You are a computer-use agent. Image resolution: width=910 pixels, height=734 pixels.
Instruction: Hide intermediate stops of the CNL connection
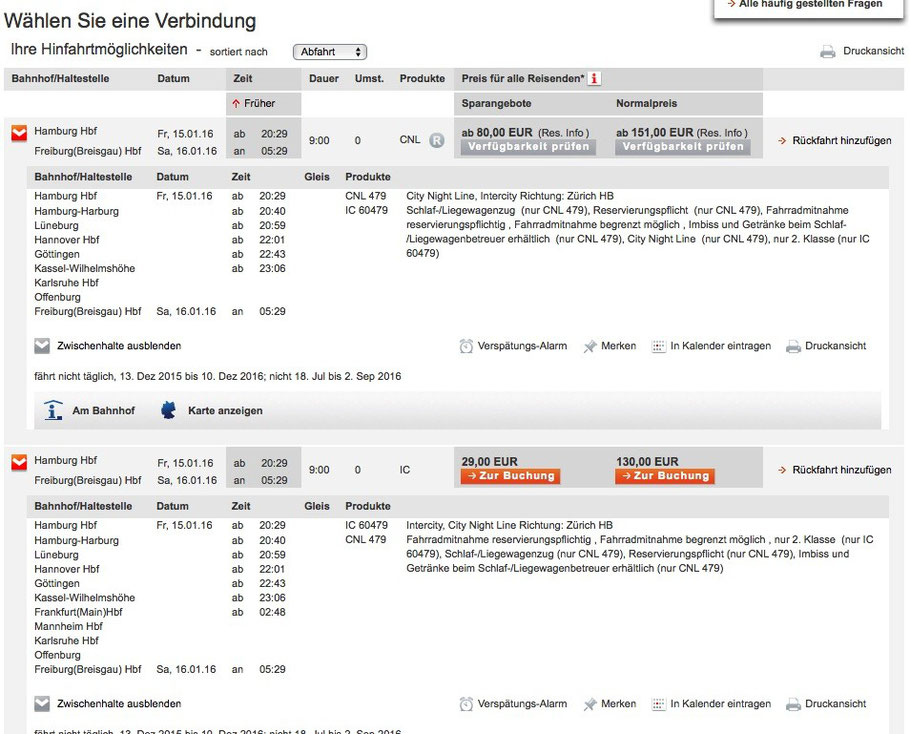click(x=119, y=346)
